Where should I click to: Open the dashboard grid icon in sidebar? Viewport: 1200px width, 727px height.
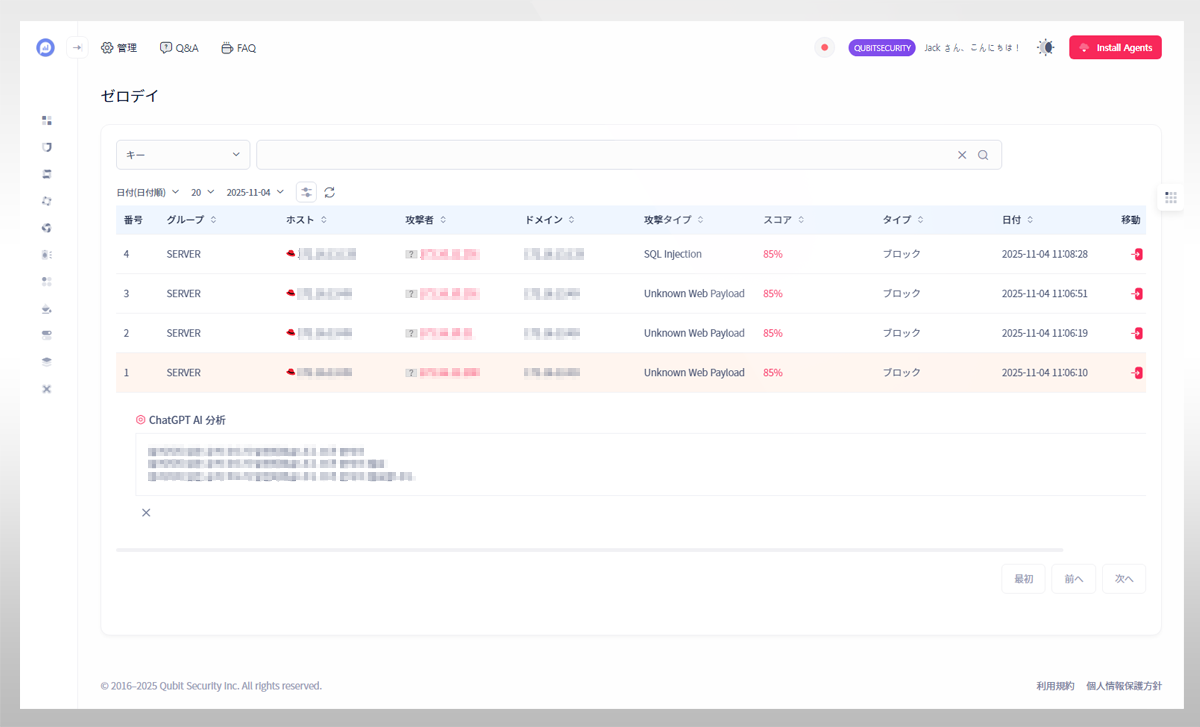pyautogui.click(x=46, y=120)
